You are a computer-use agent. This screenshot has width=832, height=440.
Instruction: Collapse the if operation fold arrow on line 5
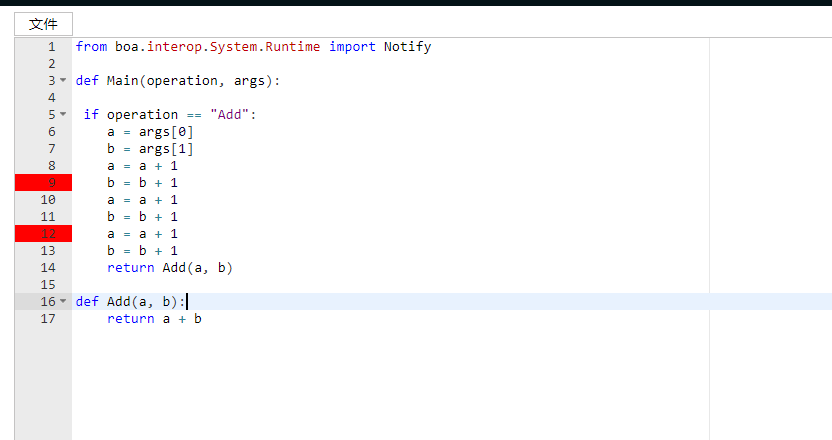63,114
